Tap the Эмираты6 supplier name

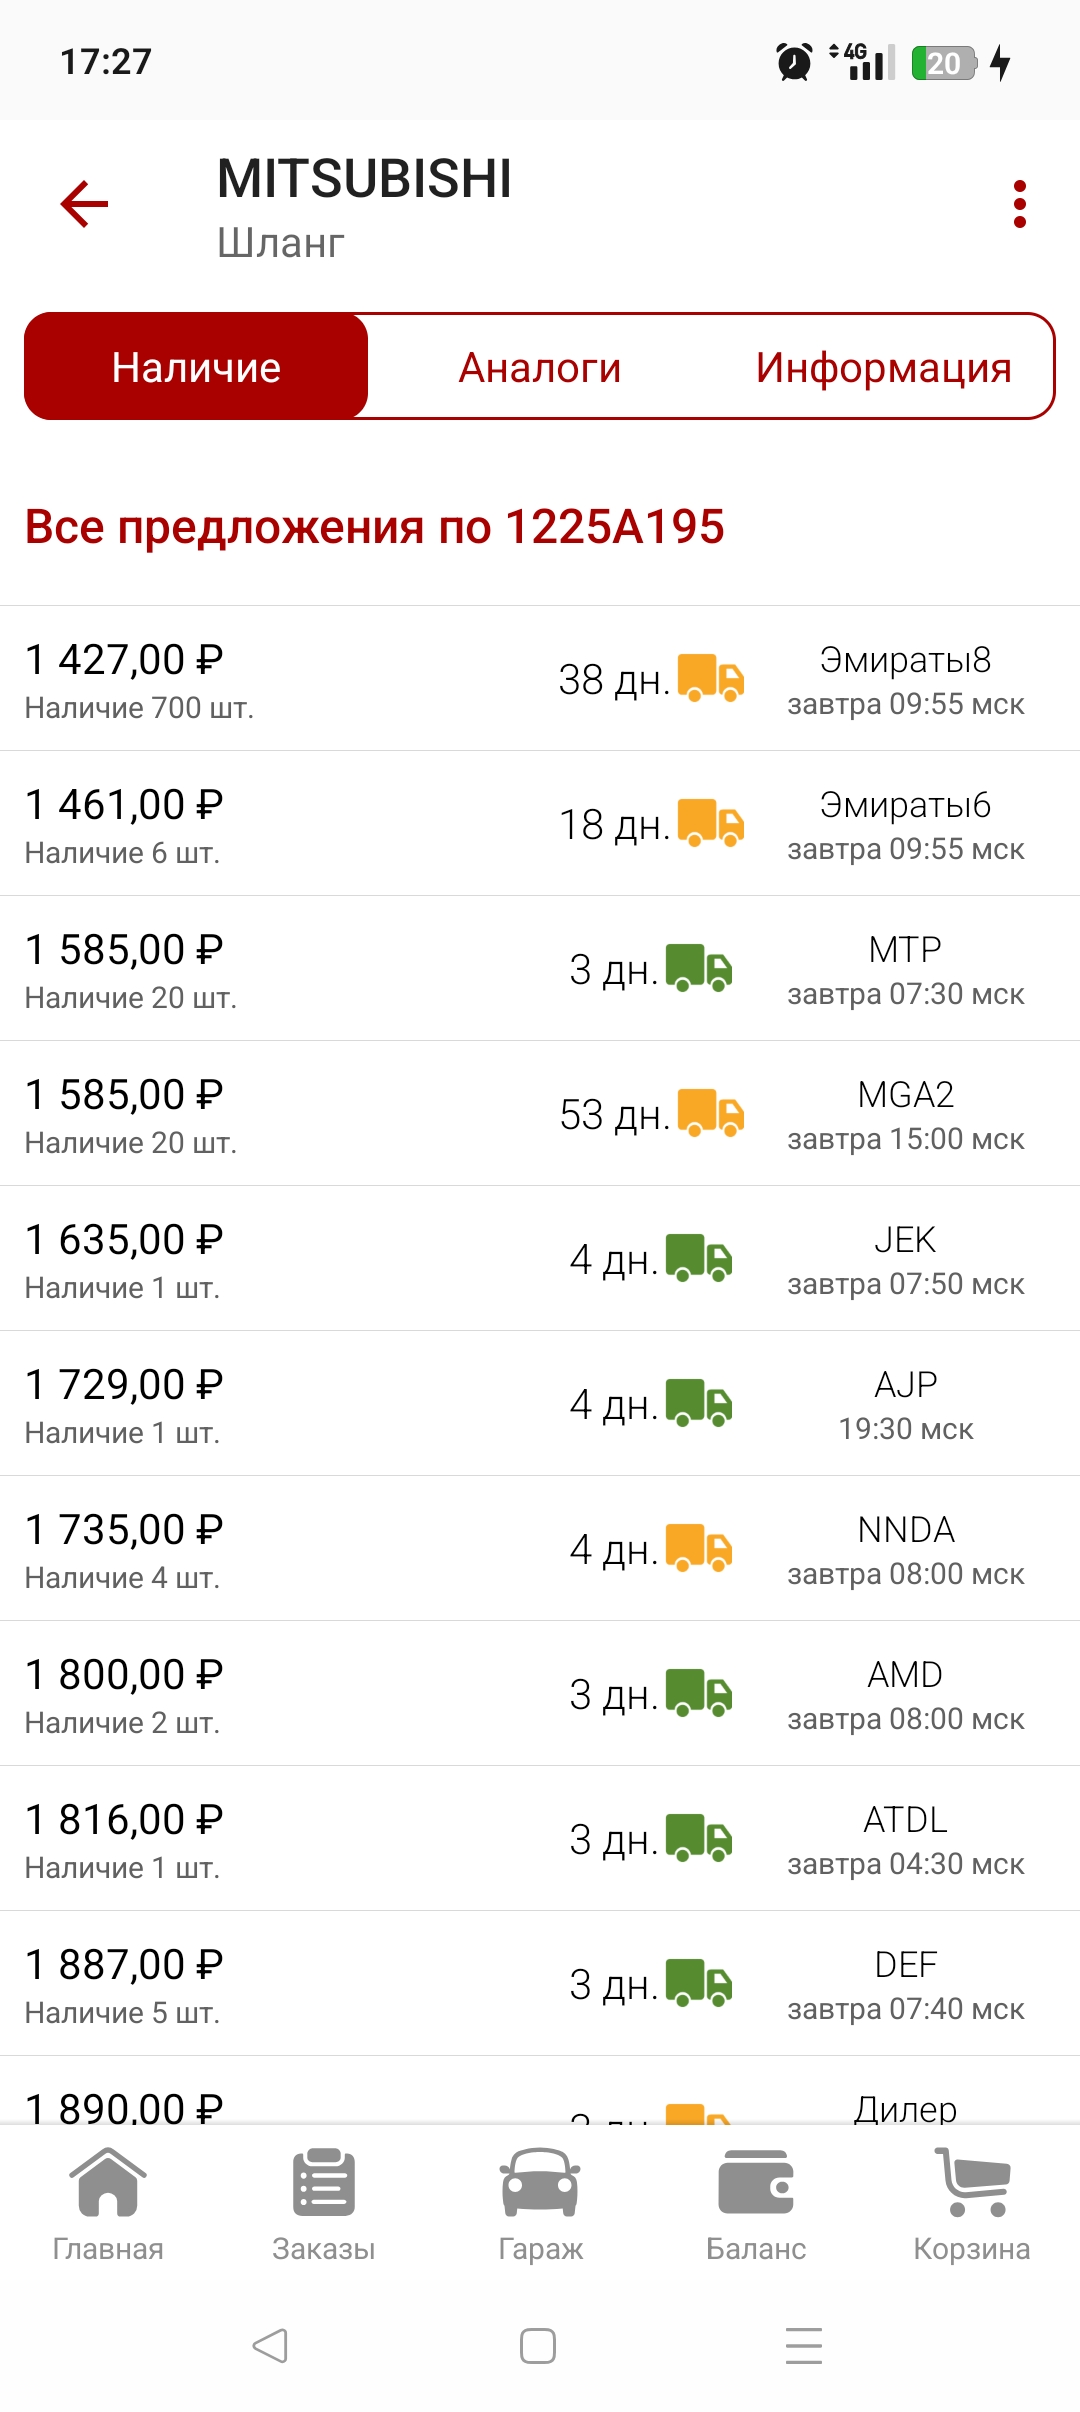click(905, 805)
